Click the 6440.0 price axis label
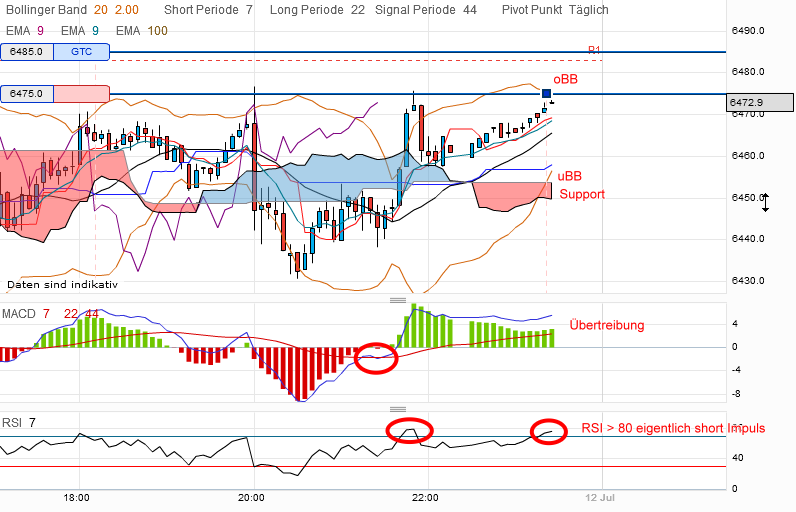 click(x=748, y=238)
